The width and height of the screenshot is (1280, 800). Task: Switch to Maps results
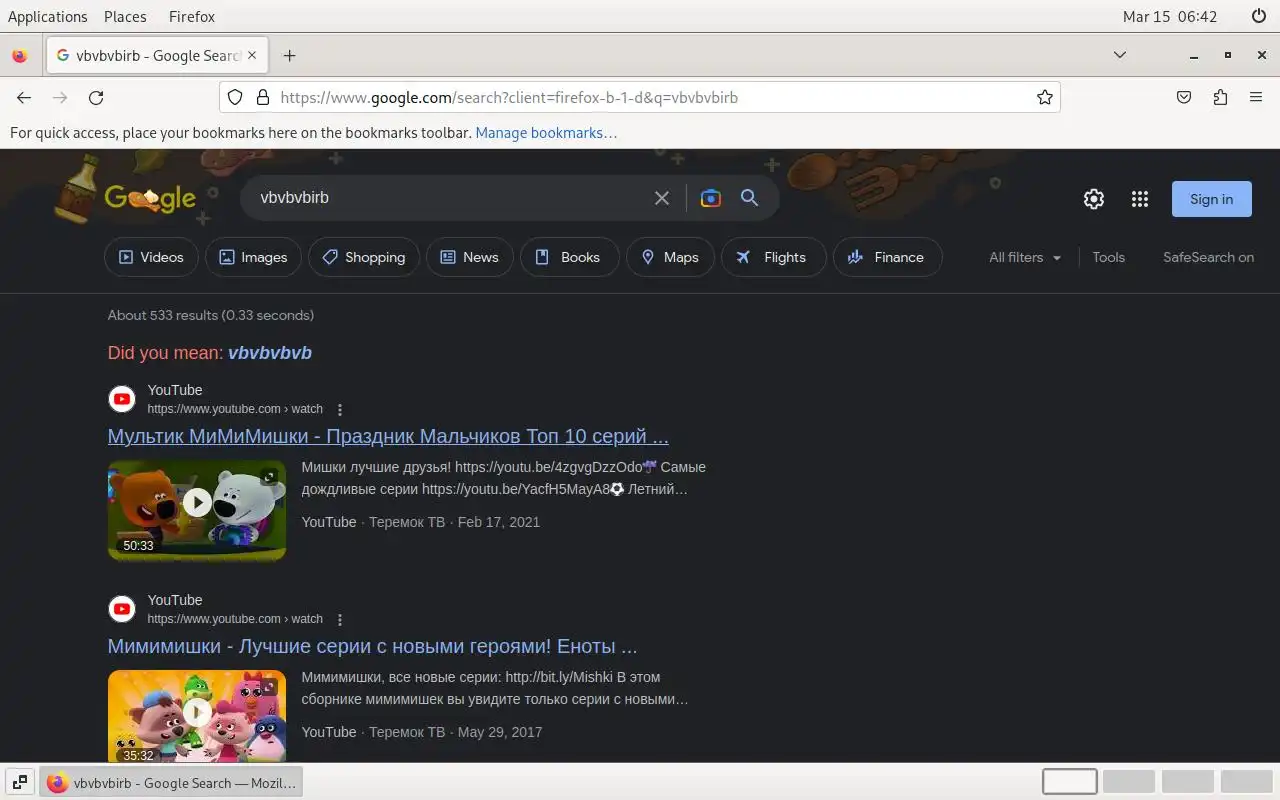[670, 257]
